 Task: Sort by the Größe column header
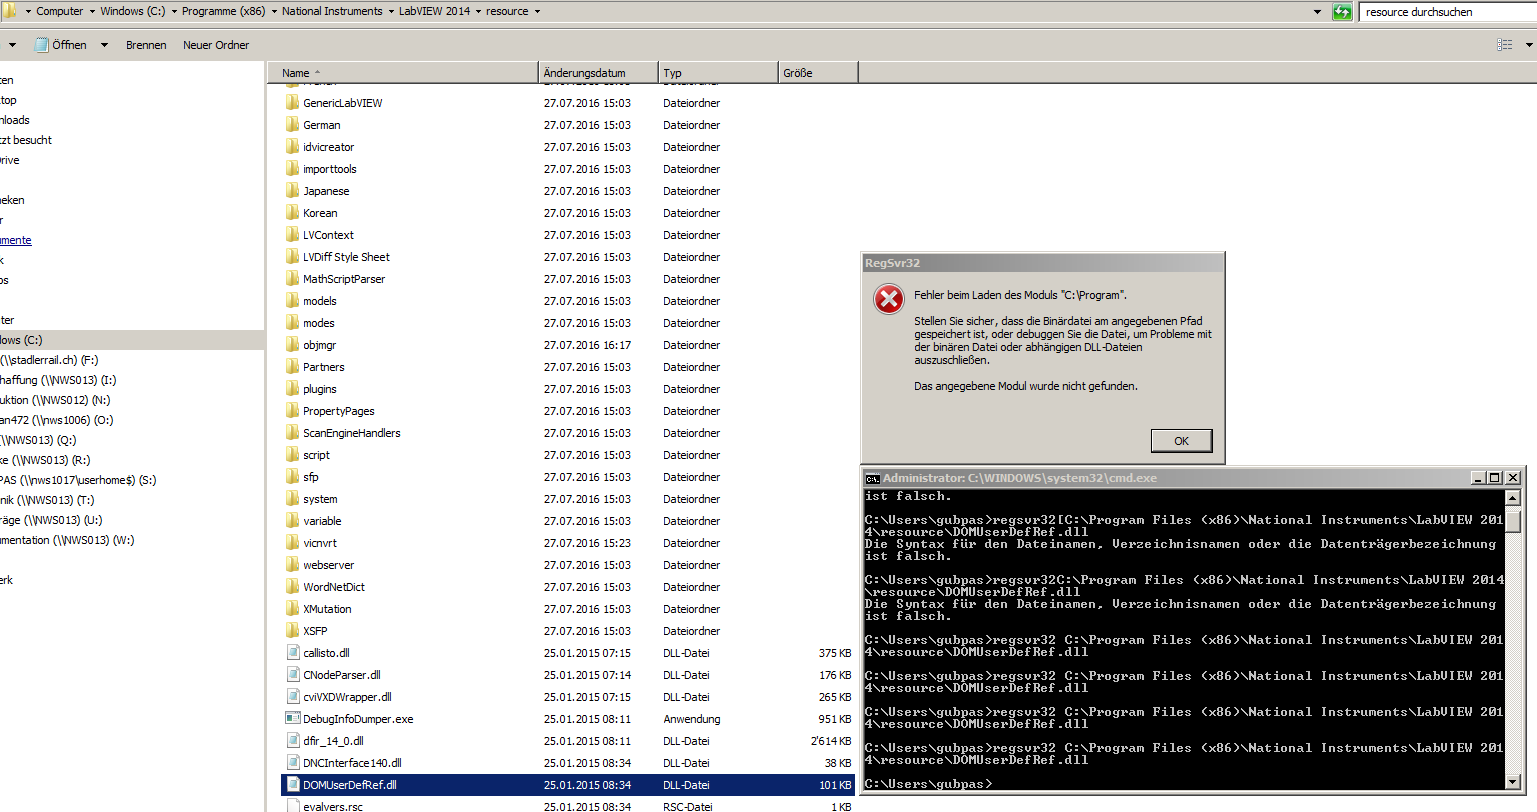pos(818,73)
